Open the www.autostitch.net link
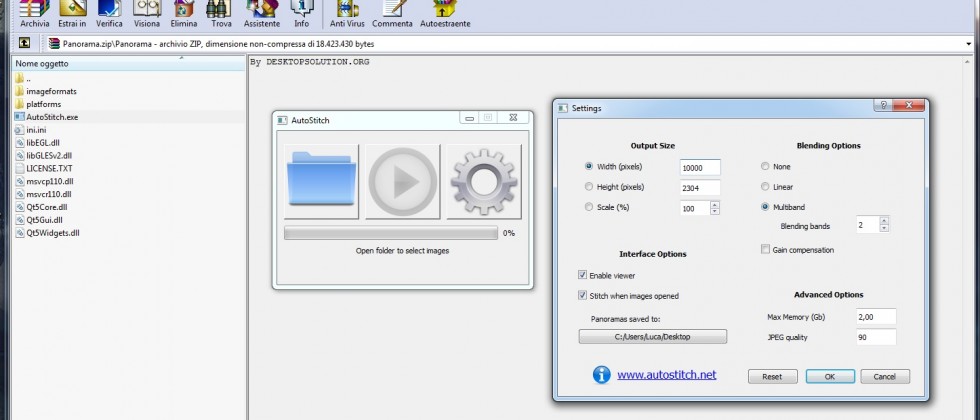Viewport: 980px width, 420px height. pyautogui.click(x=666, y=375)
